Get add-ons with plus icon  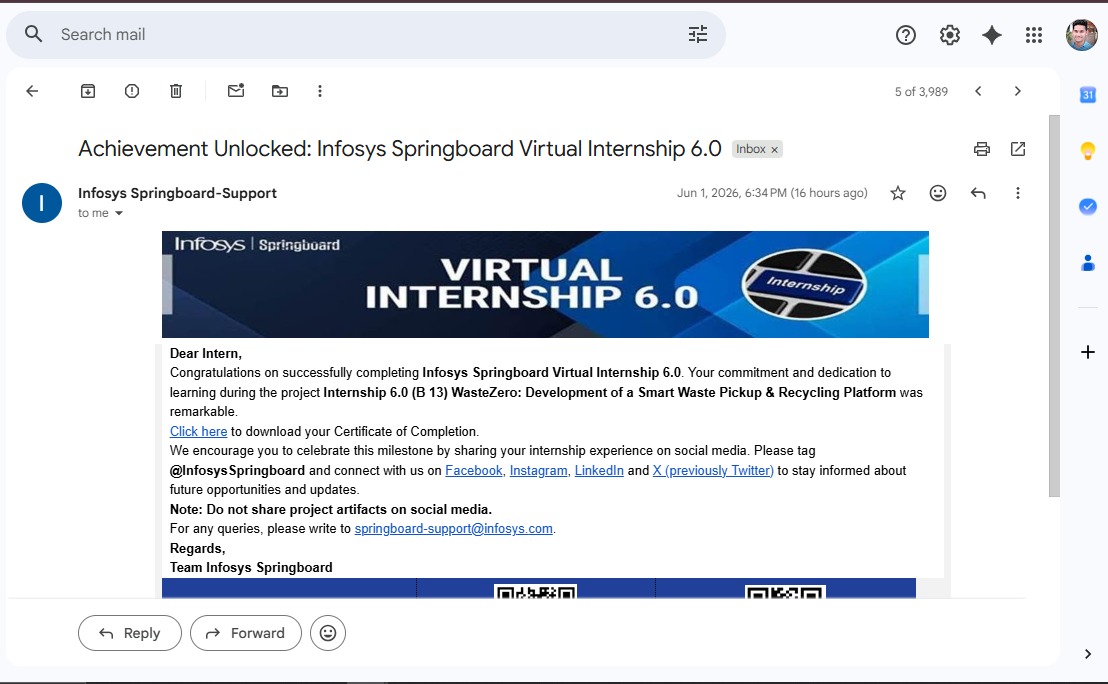coord(1088,352)
